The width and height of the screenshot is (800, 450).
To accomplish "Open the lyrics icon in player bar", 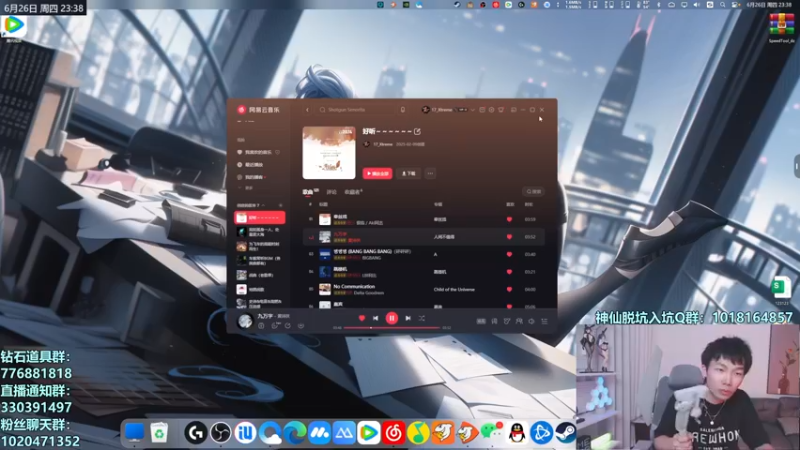I will [494, 321].
